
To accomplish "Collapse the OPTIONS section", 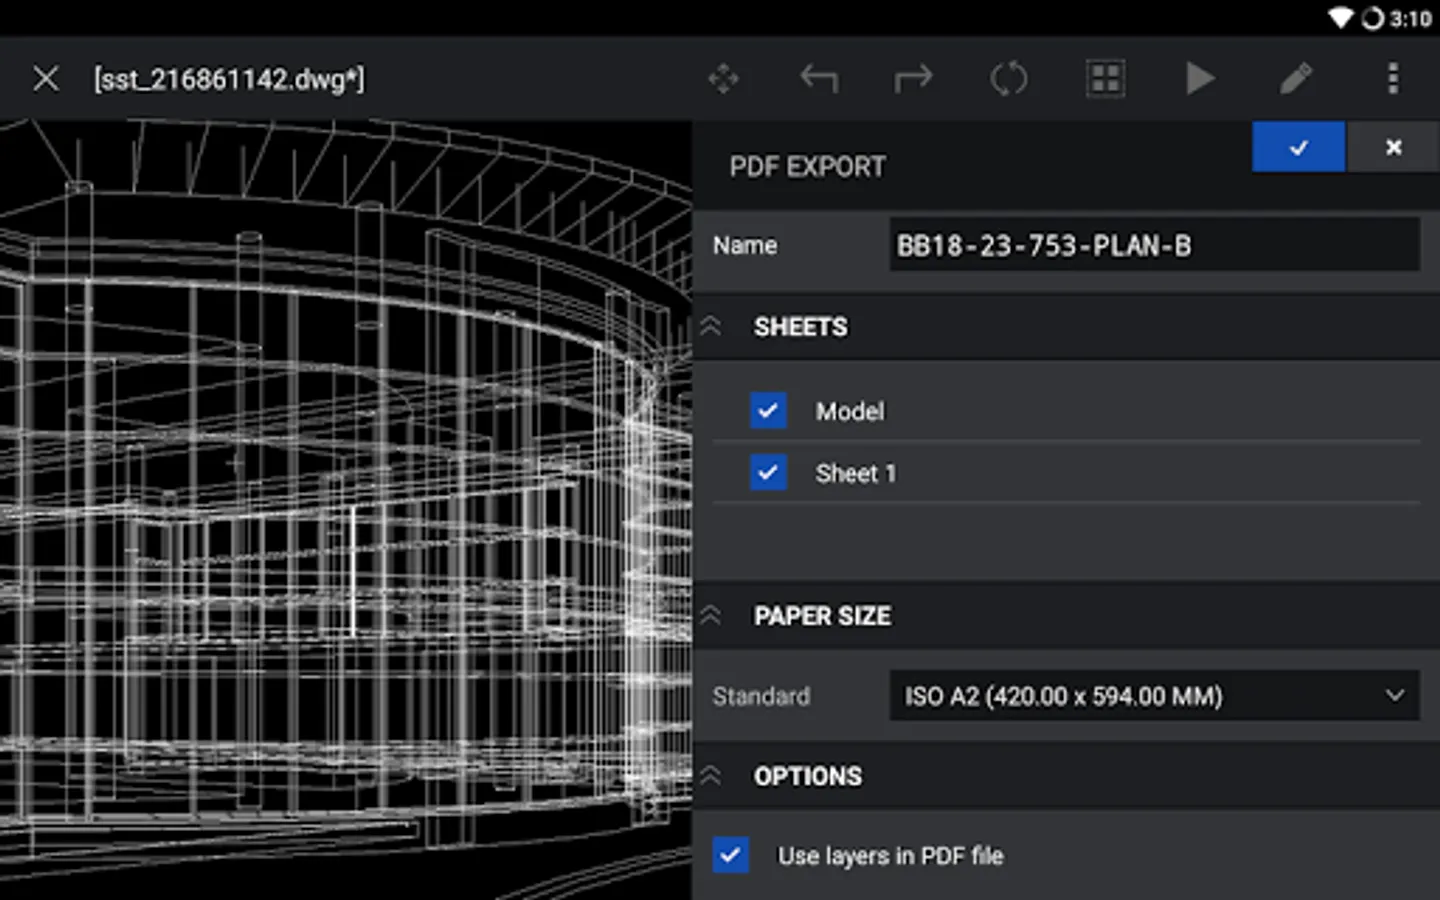I will click(711, 776).
